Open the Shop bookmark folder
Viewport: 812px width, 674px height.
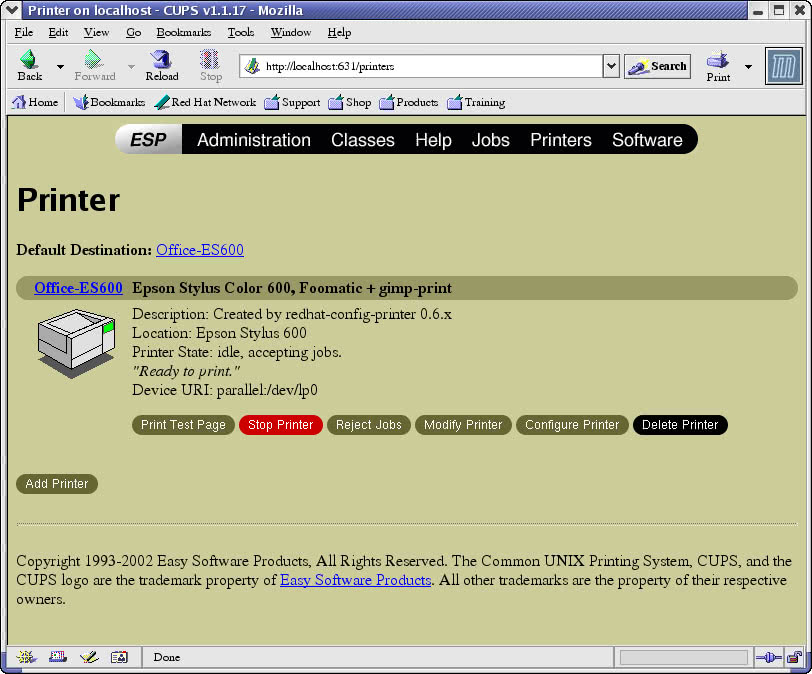coord(350,102)
